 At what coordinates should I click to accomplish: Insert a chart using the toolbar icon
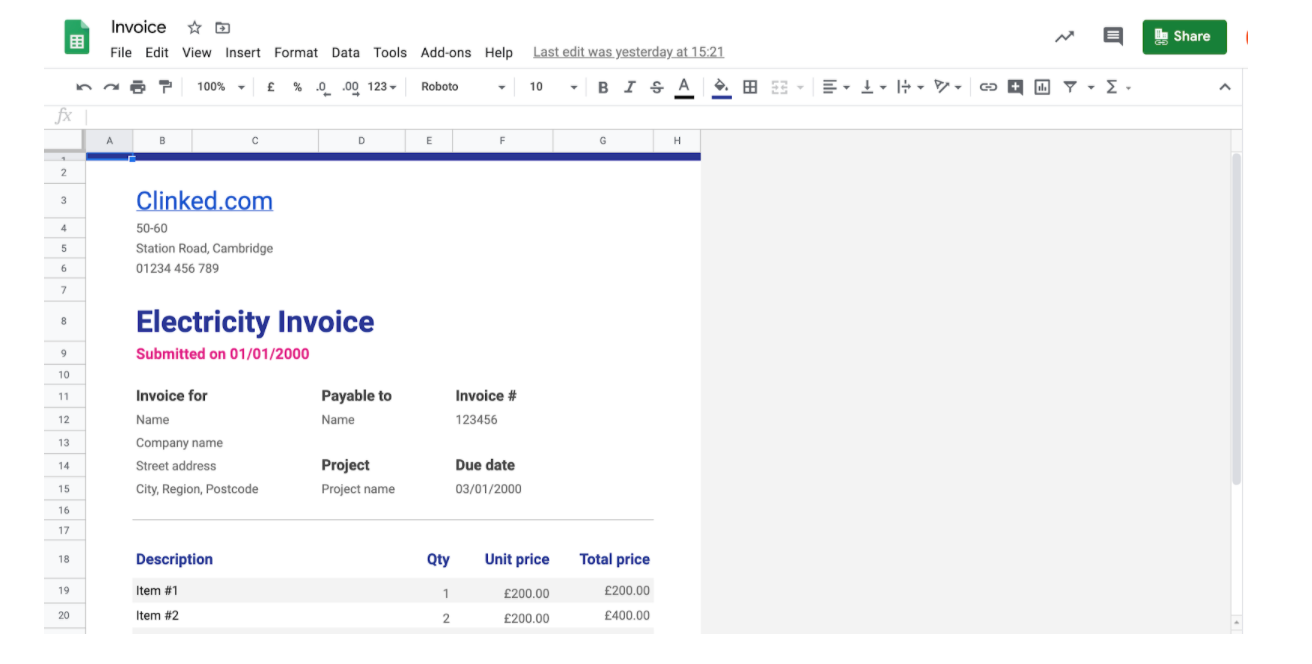tap(1042, 87)
